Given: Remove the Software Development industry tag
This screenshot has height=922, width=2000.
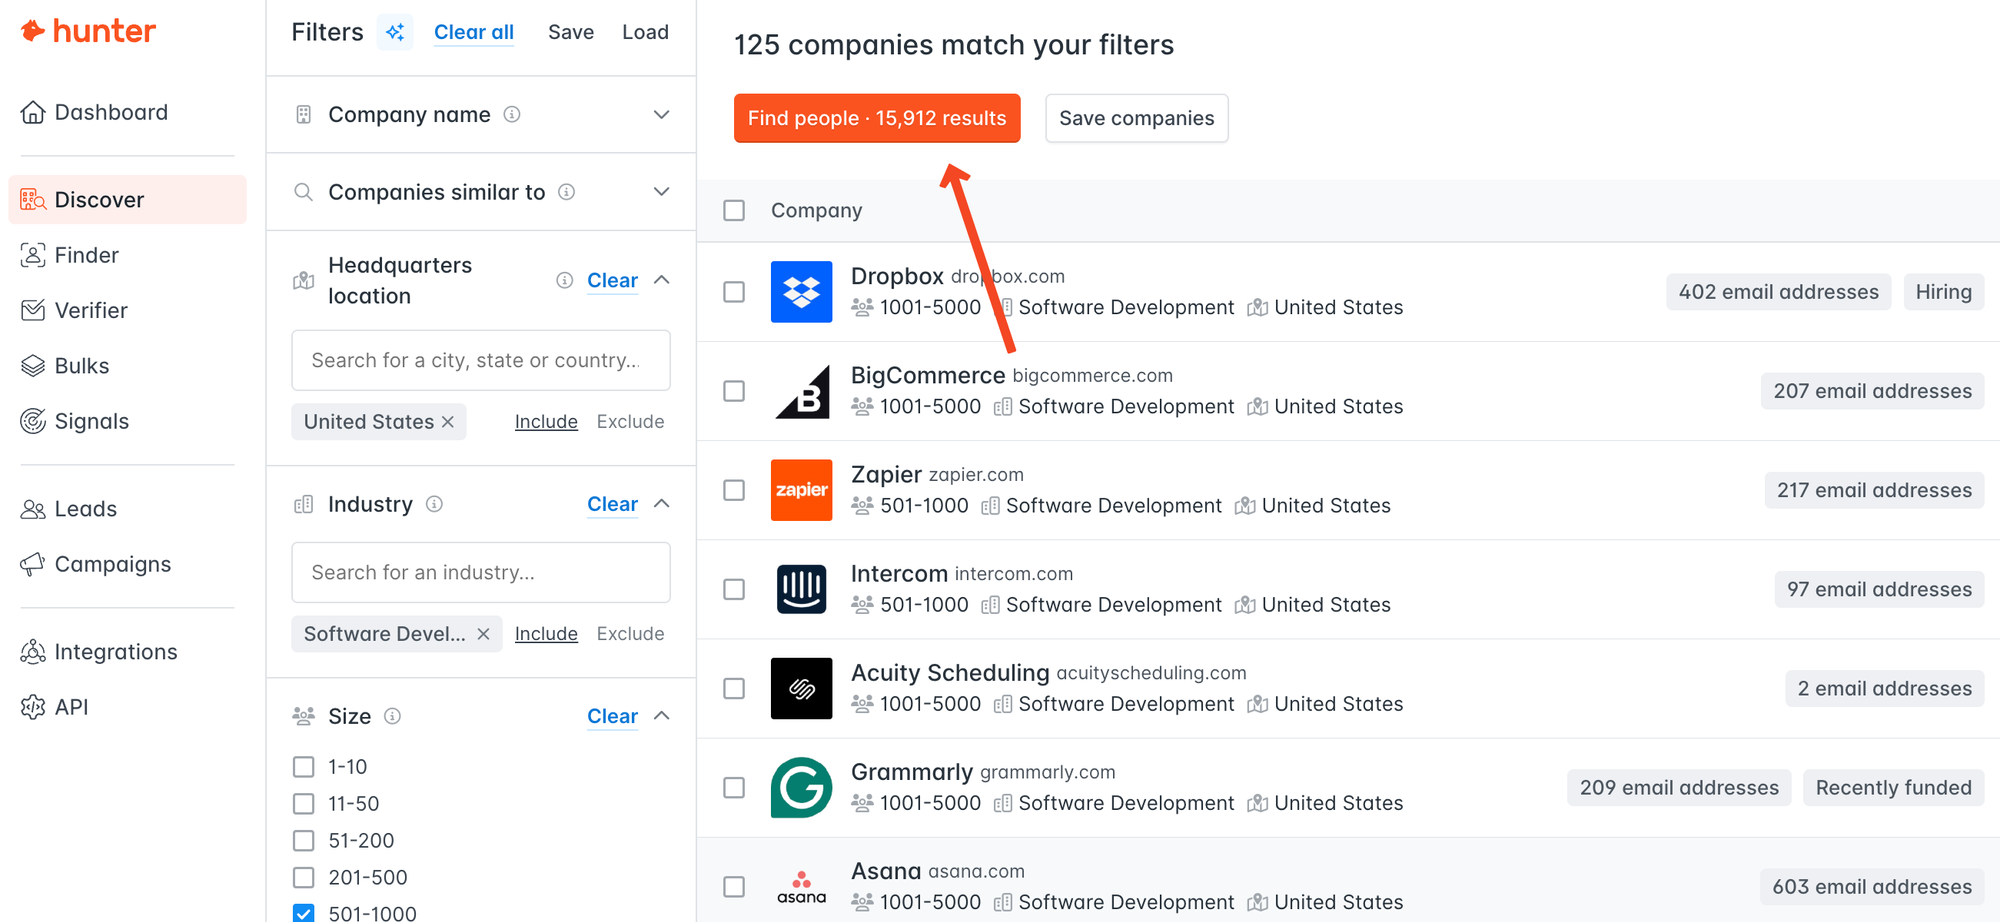Looking at the screenshot, I should pos(483,634).
